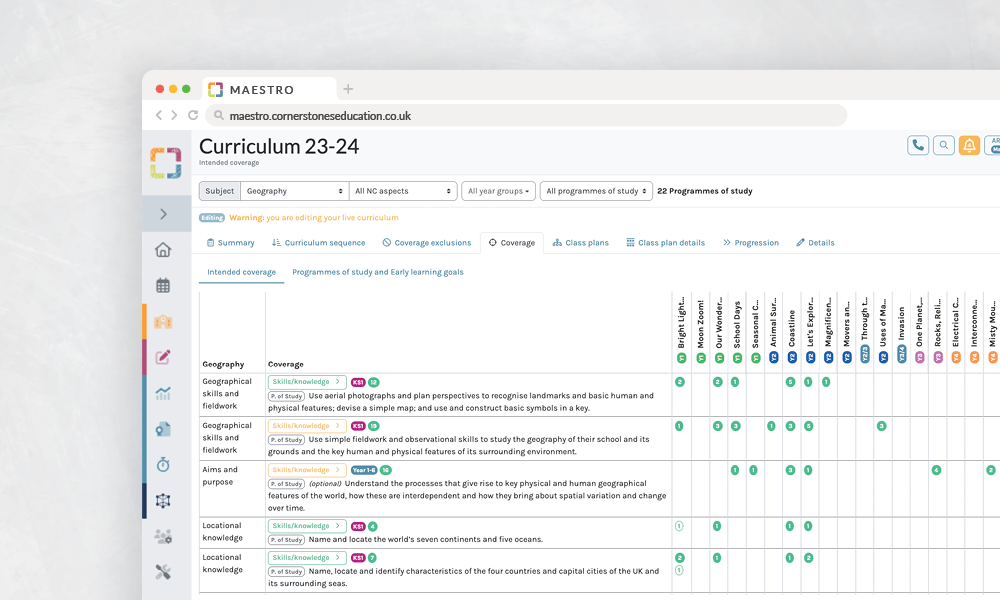1000x600 pixels.
Task: Open the Class plan details tab
Action: tap(665, 243)
